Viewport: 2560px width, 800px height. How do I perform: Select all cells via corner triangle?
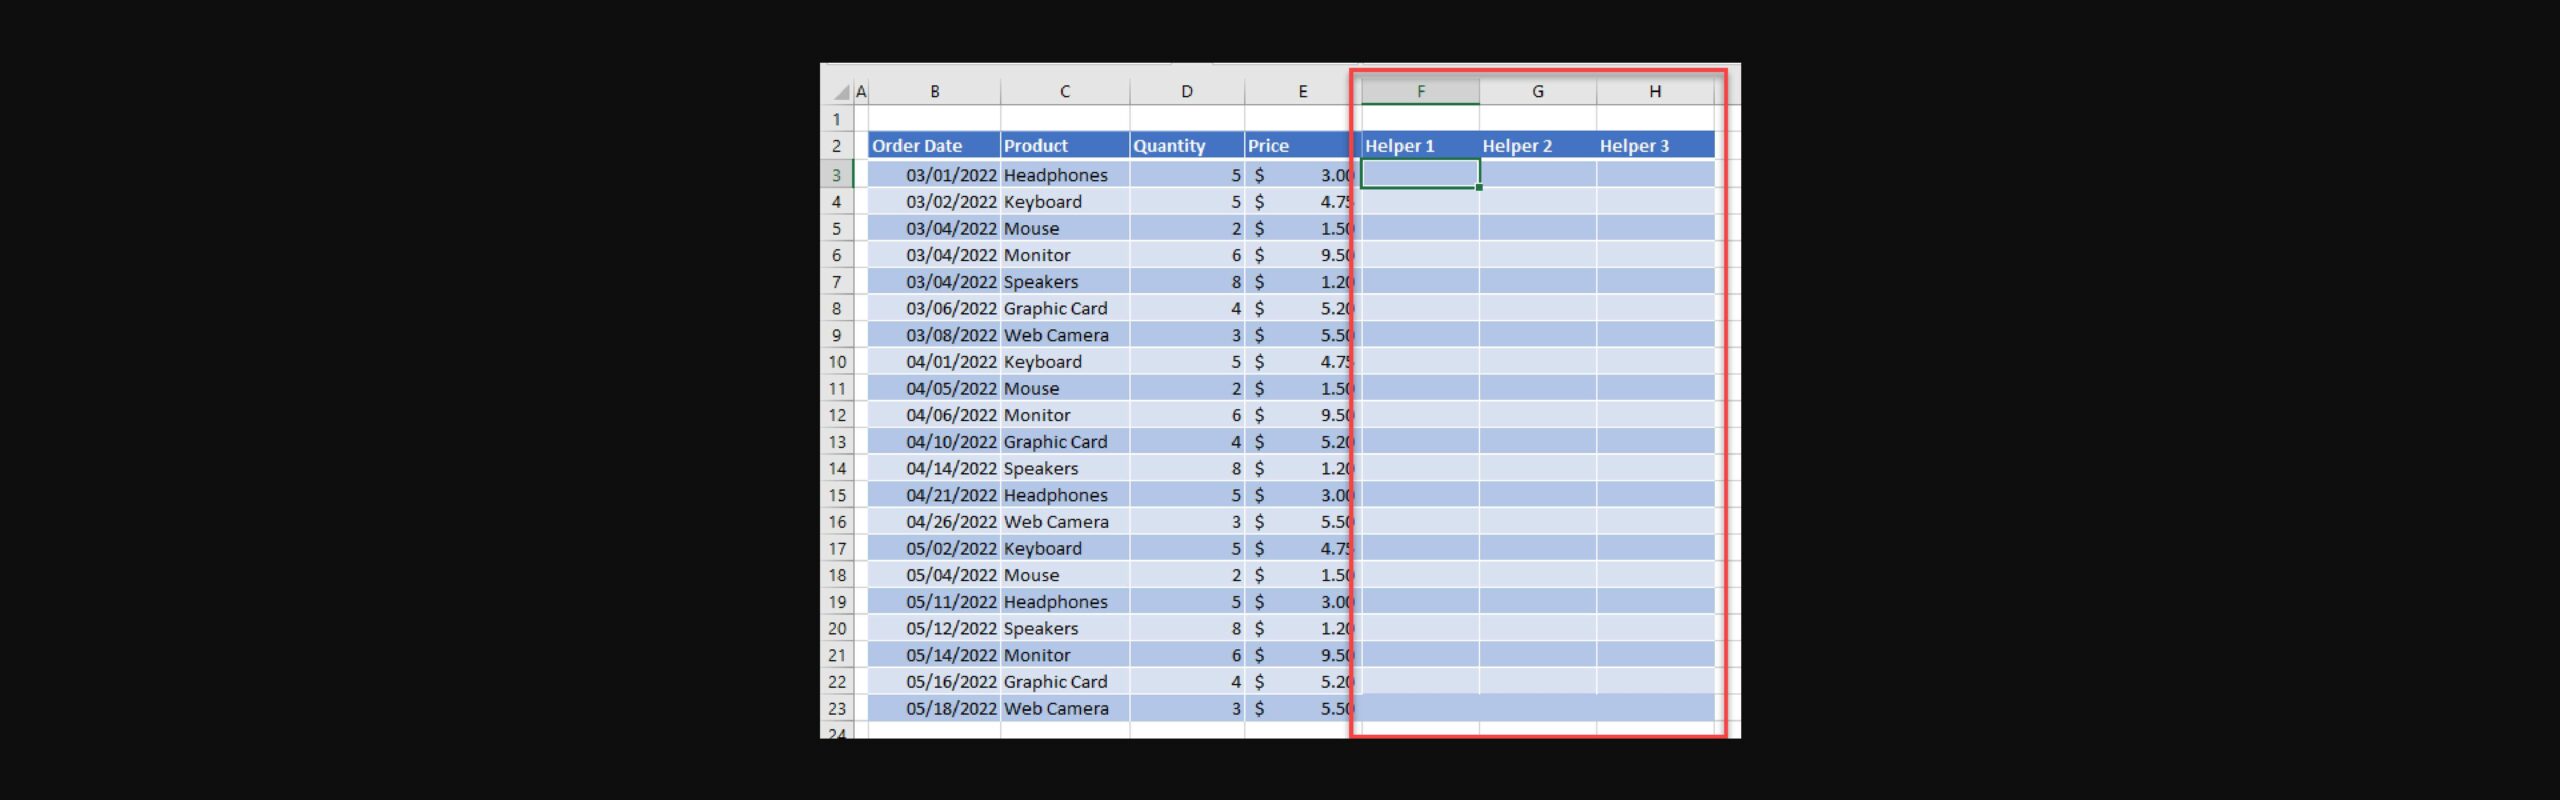click(840, 92)
